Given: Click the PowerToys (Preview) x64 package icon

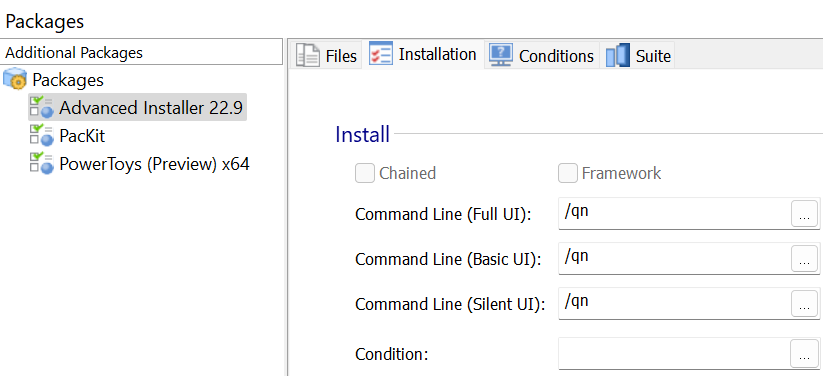Looking at the screenshot, I should [x=42, y=164].
